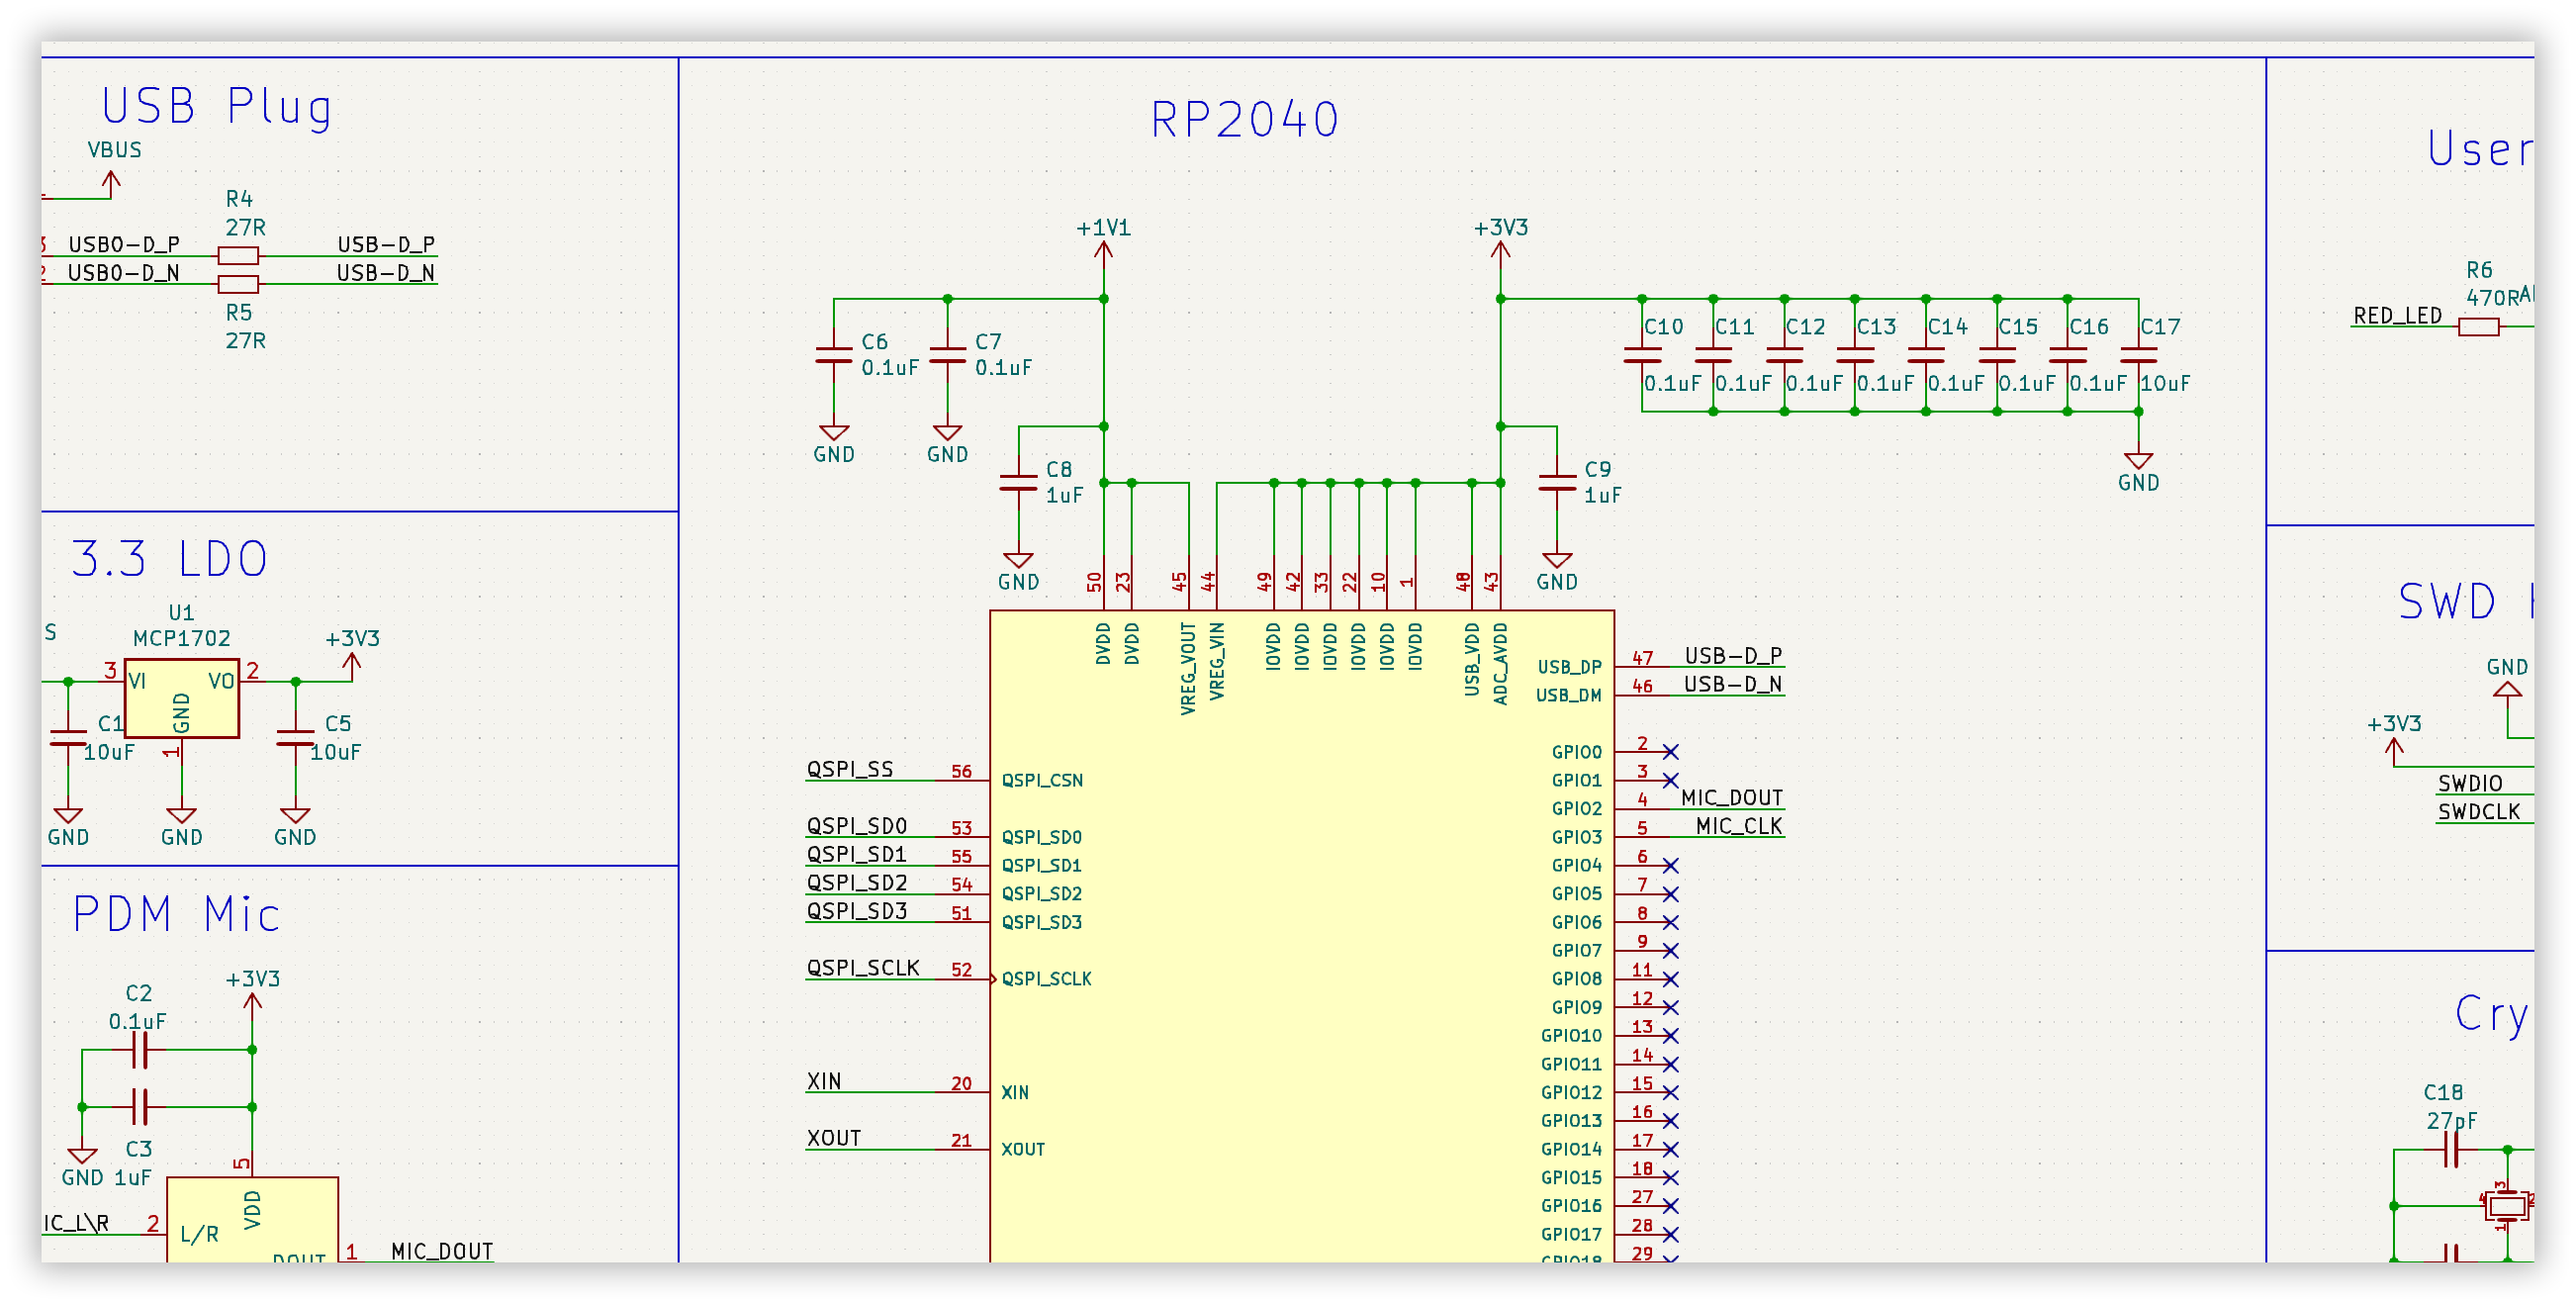Click the C2 0.1uF capacitor symbol
The width and height of the screenshot is (2576, 1304).
[x=140, y=1050]
